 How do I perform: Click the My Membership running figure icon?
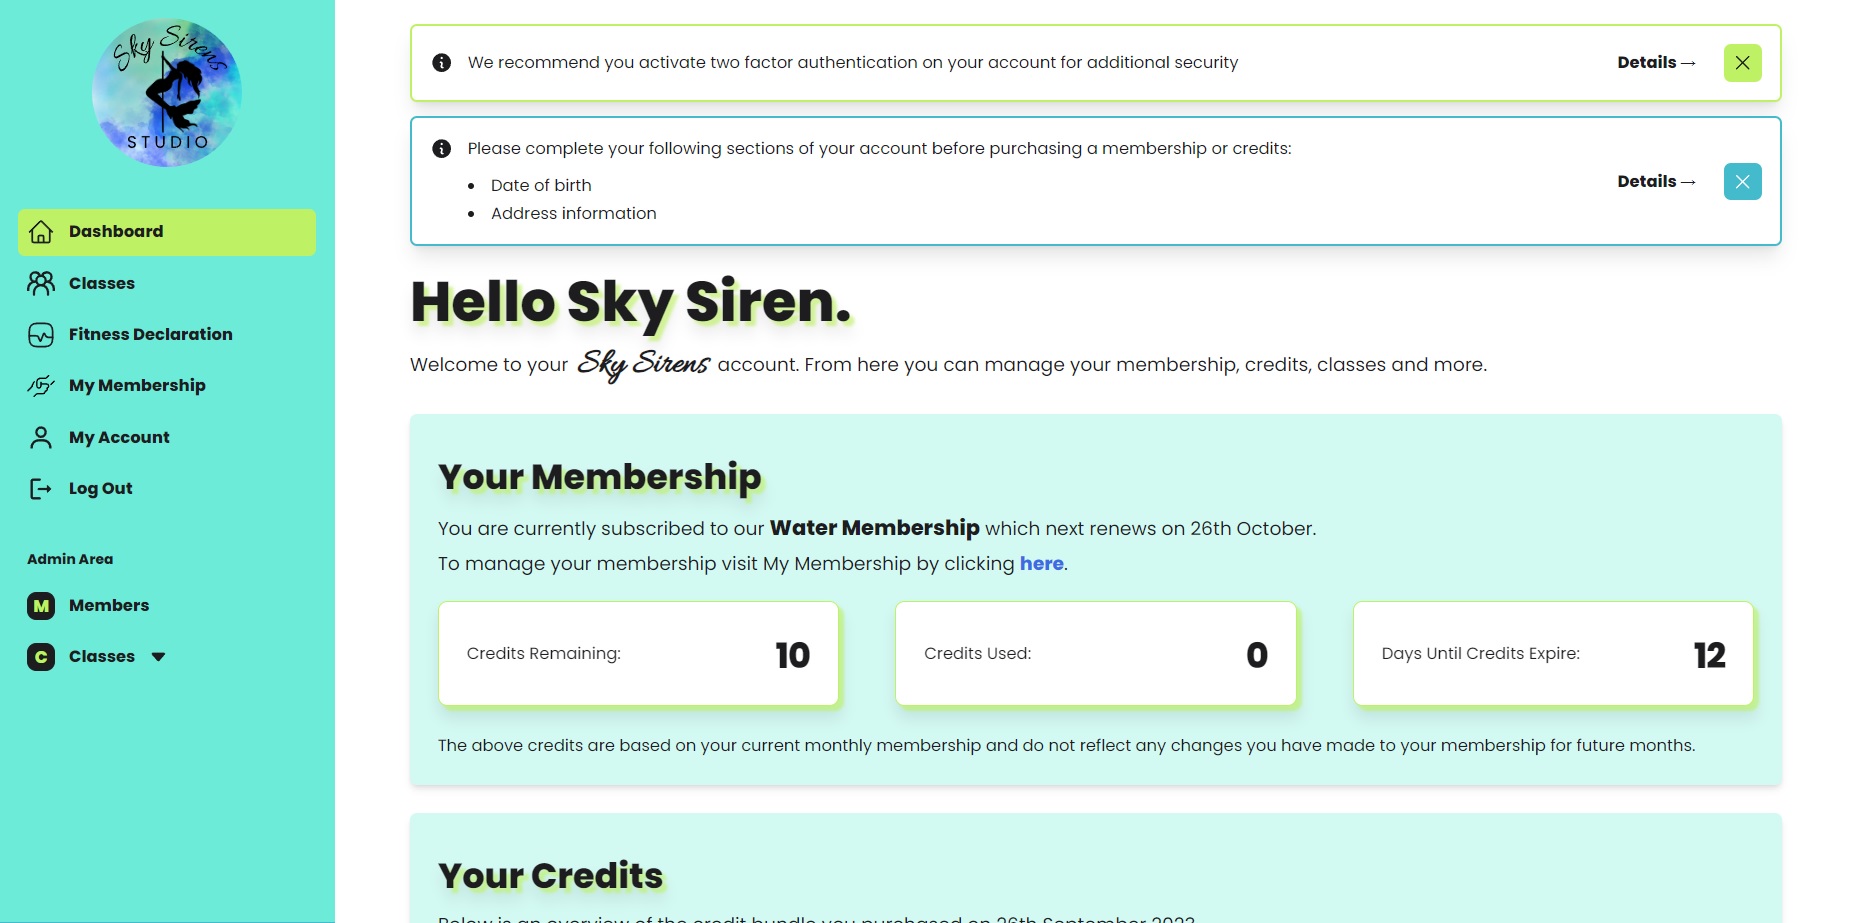[x=40, y=385]
